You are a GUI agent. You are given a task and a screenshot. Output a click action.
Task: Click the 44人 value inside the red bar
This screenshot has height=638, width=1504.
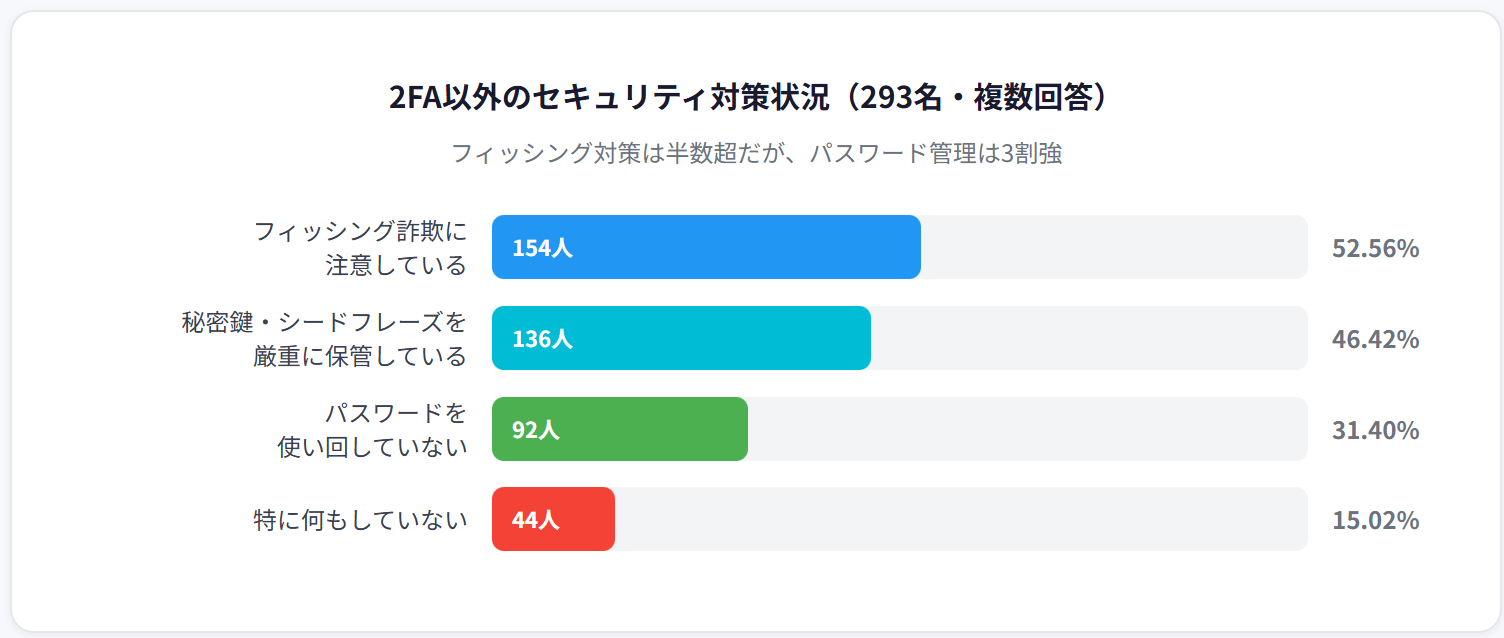pos(535,520)
